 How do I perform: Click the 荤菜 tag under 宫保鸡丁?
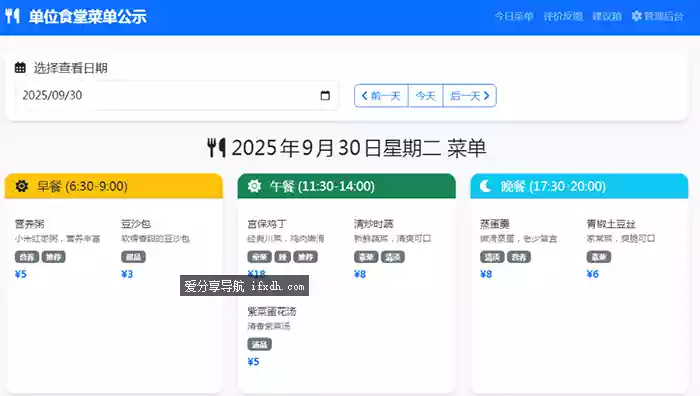(x=259, y=257)
